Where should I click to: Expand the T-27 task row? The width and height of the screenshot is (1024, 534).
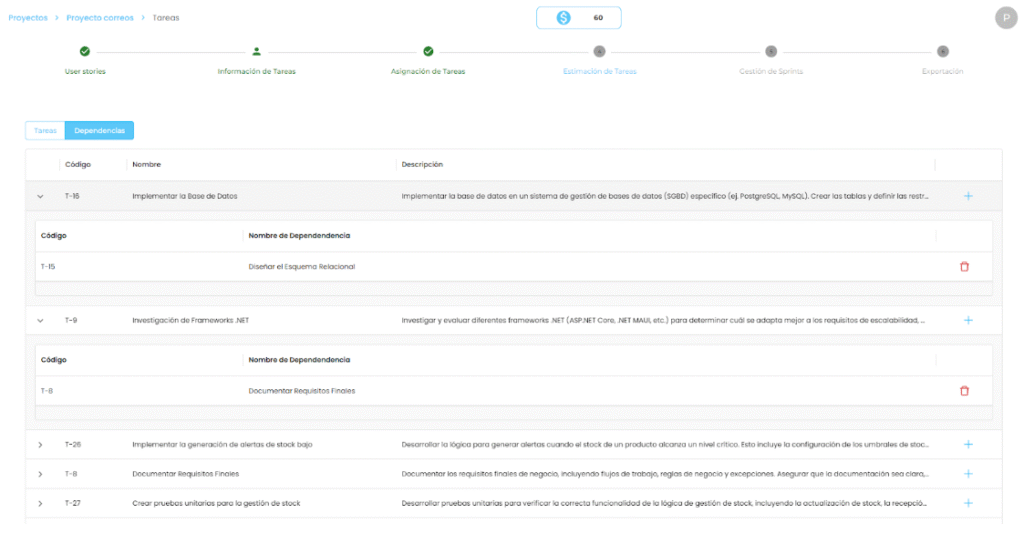40,503
